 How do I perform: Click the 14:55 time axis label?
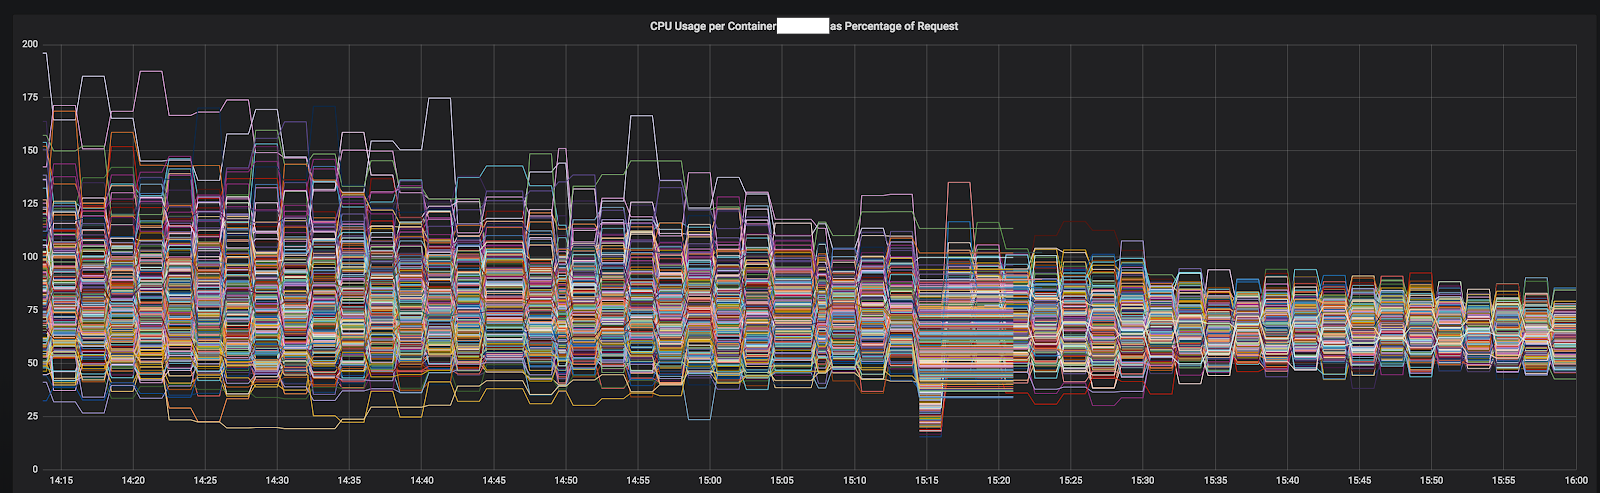tap(638, 481)
